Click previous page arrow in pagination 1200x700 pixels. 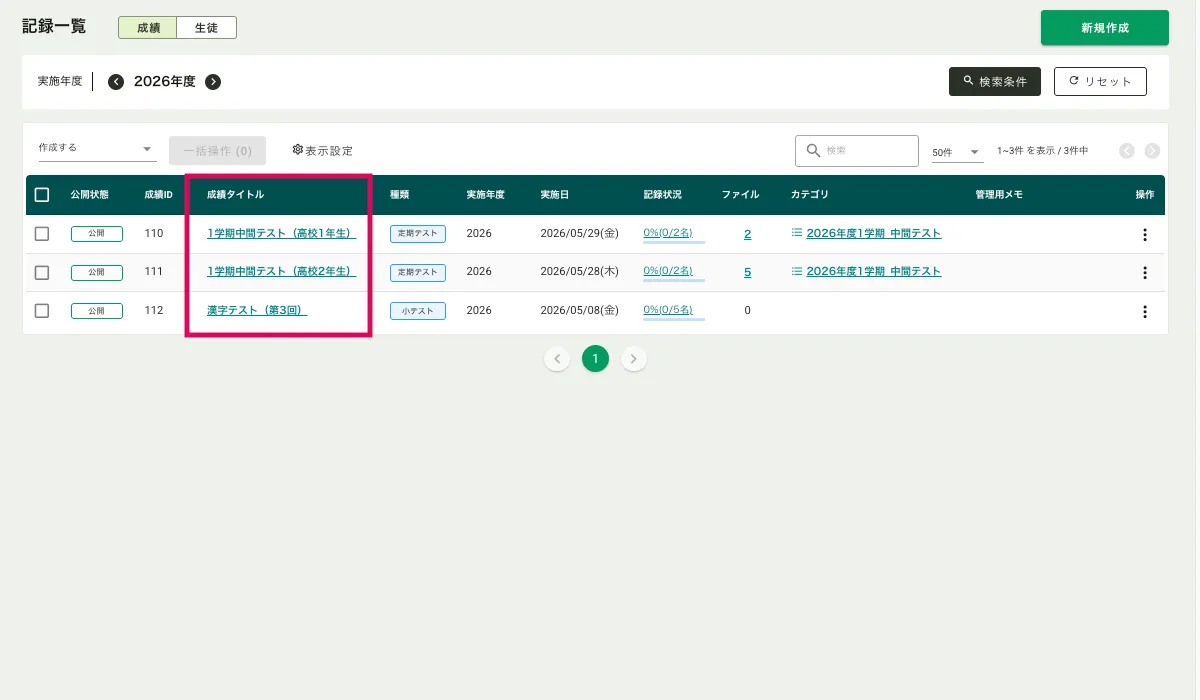click(x=557, y=359)
